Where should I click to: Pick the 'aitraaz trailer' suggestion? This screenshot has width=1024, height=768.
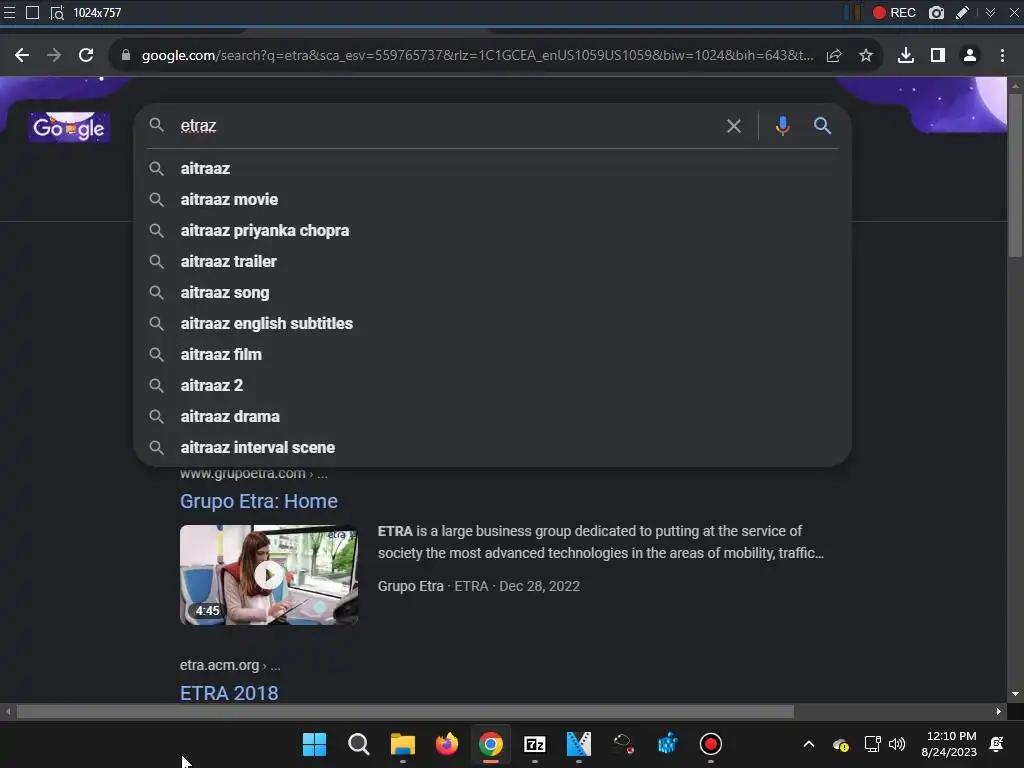492,261
